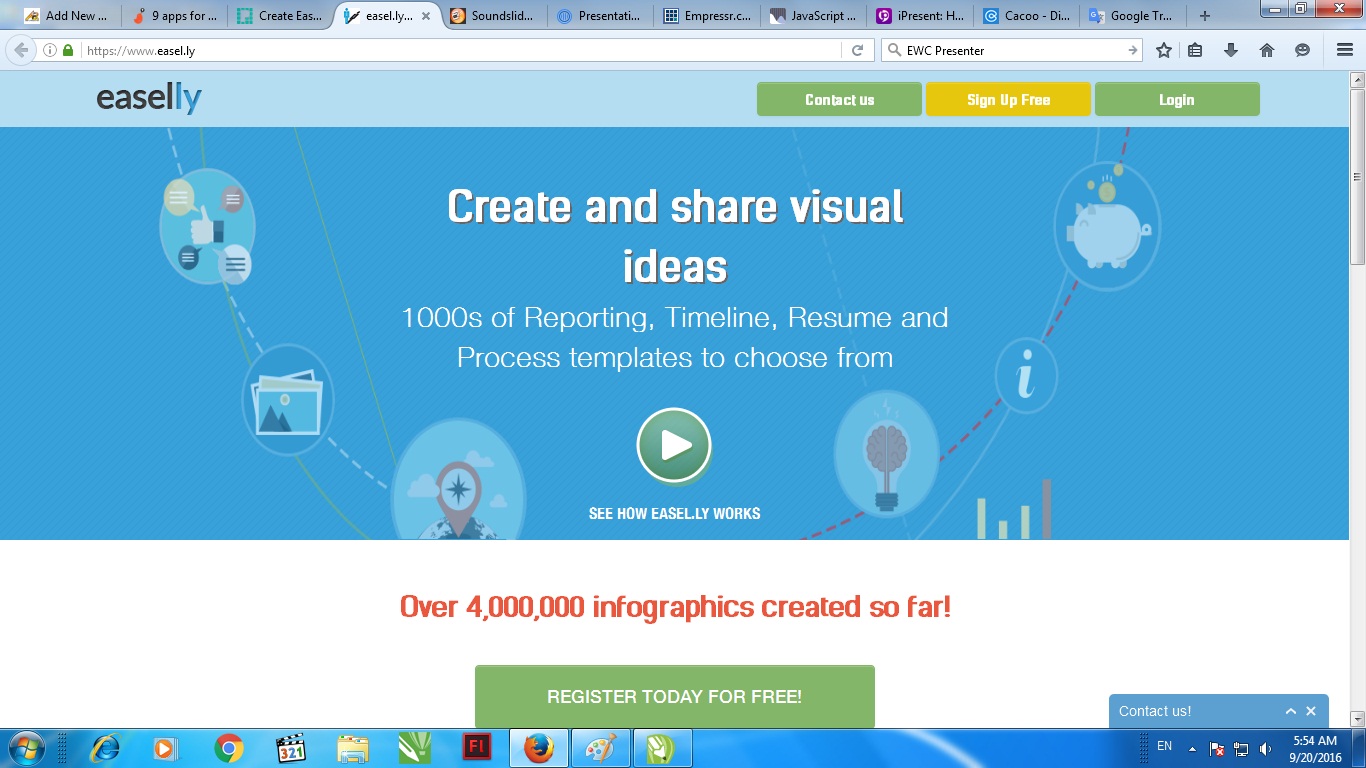Open a new browser tab
1366x768 pixels.
(x=1205, y=16)
